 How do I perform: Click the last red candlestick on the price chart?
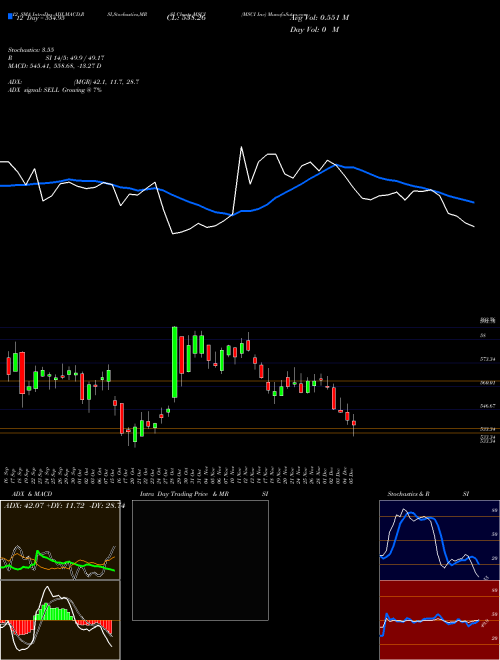[x=354, y=423]
